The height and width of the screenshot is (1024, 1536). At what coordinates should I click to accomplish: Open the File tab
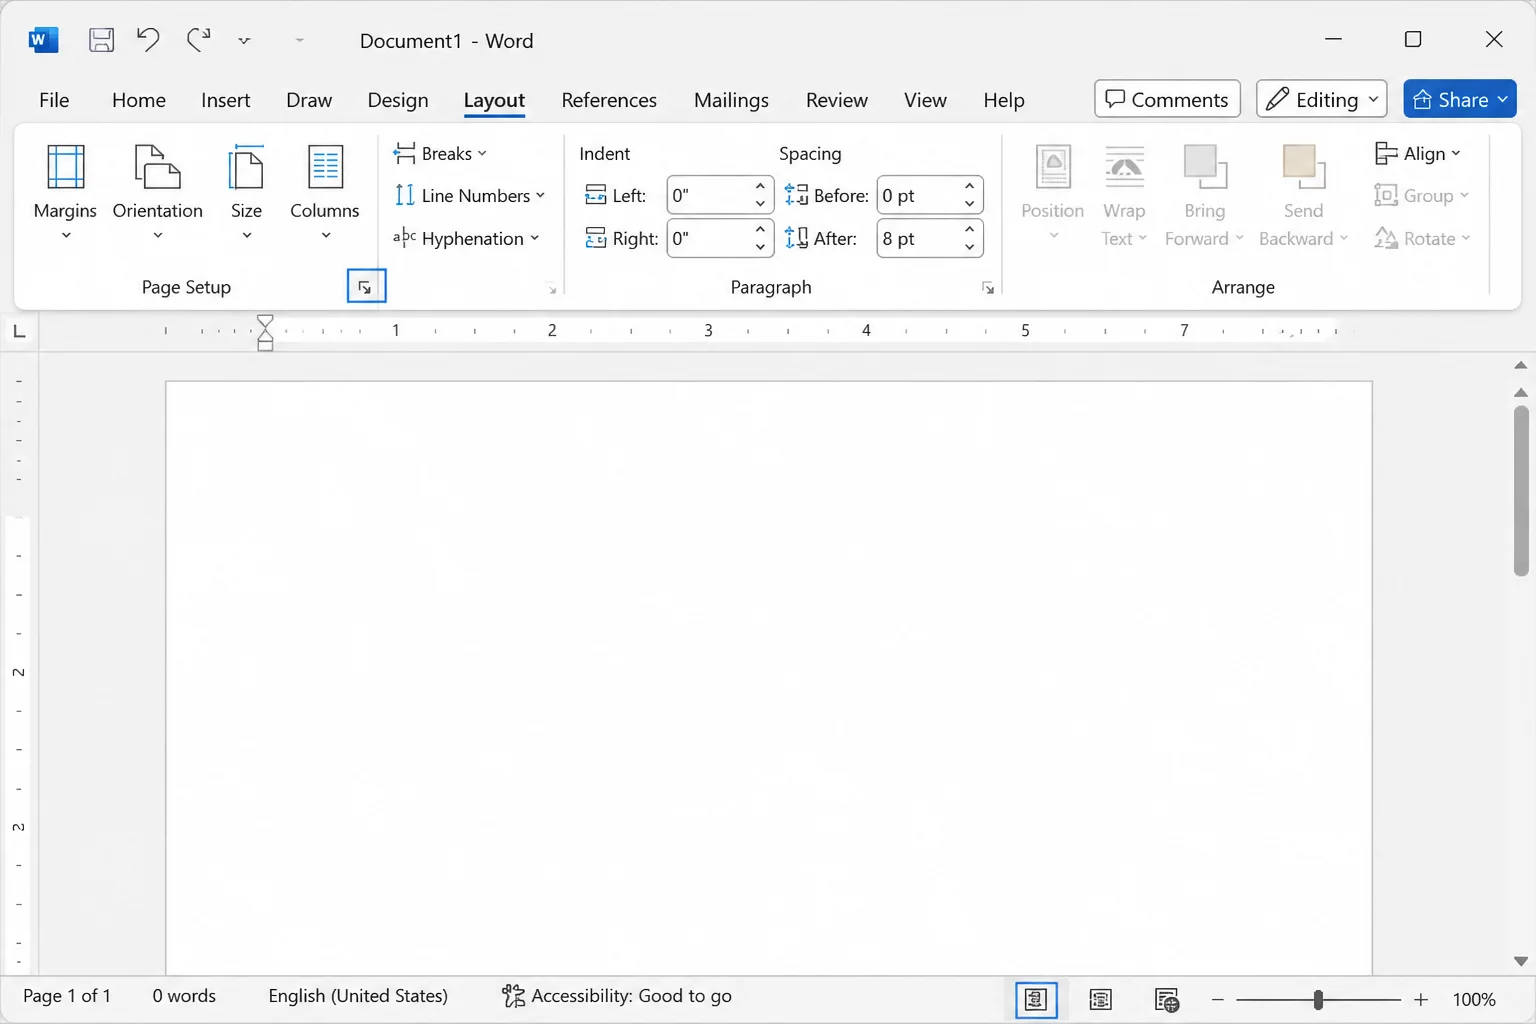point(54,100)
